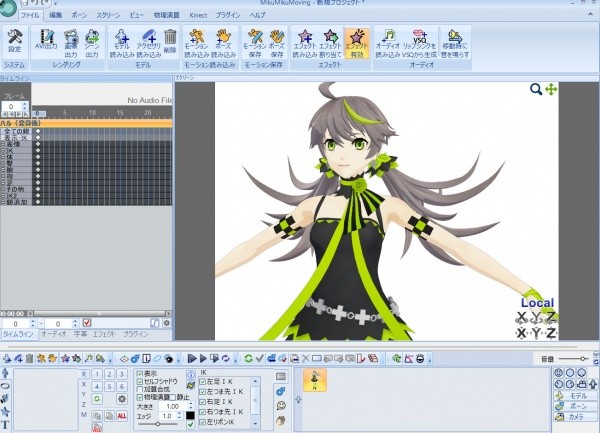
Task: Open the スクリーン ribbon tab
Action: (x=108, y=15)
